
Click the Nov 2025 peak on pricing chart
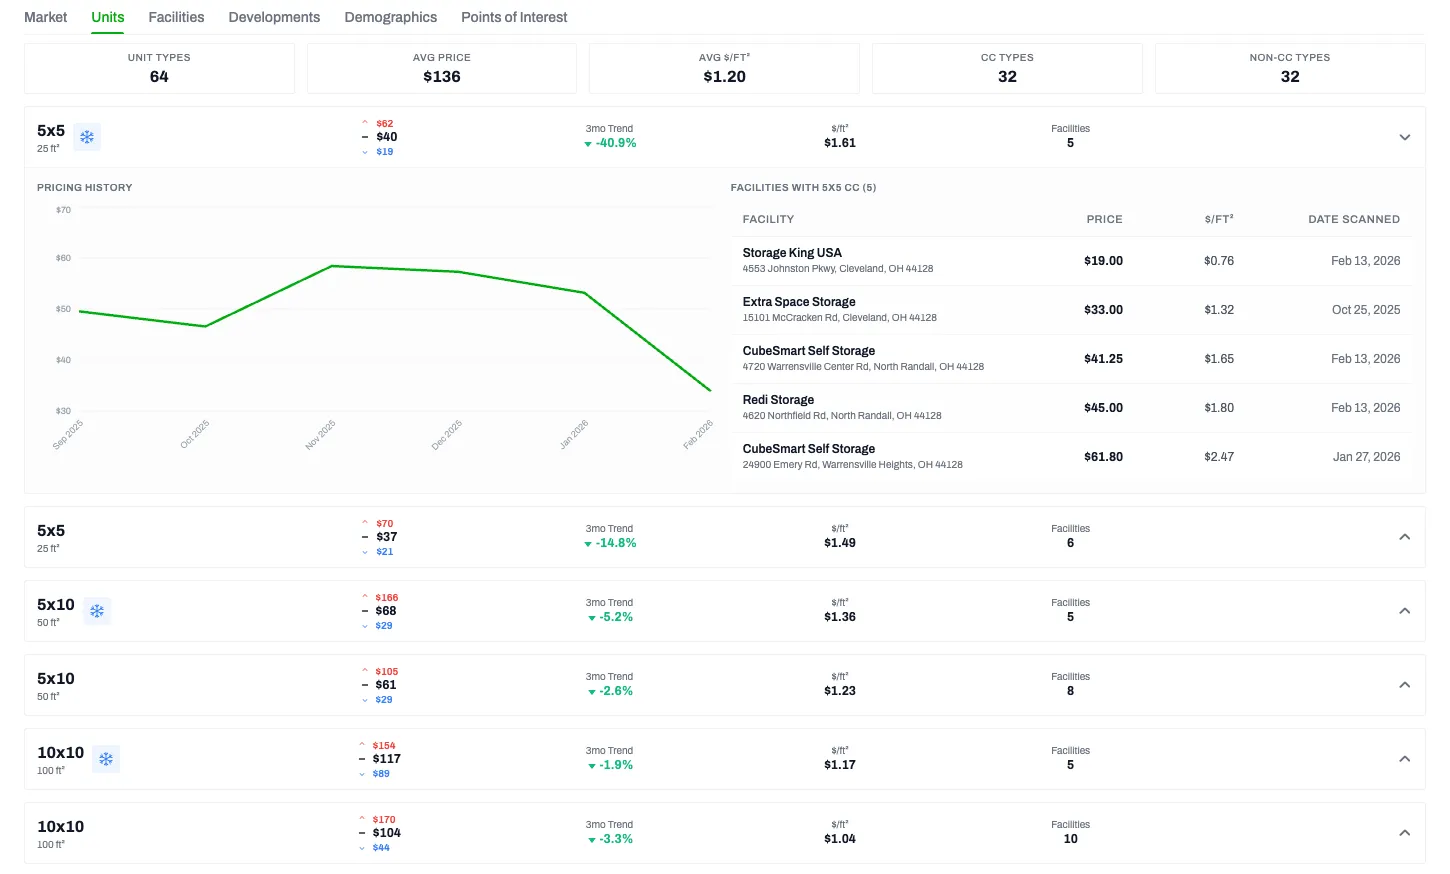coord(332,266)
